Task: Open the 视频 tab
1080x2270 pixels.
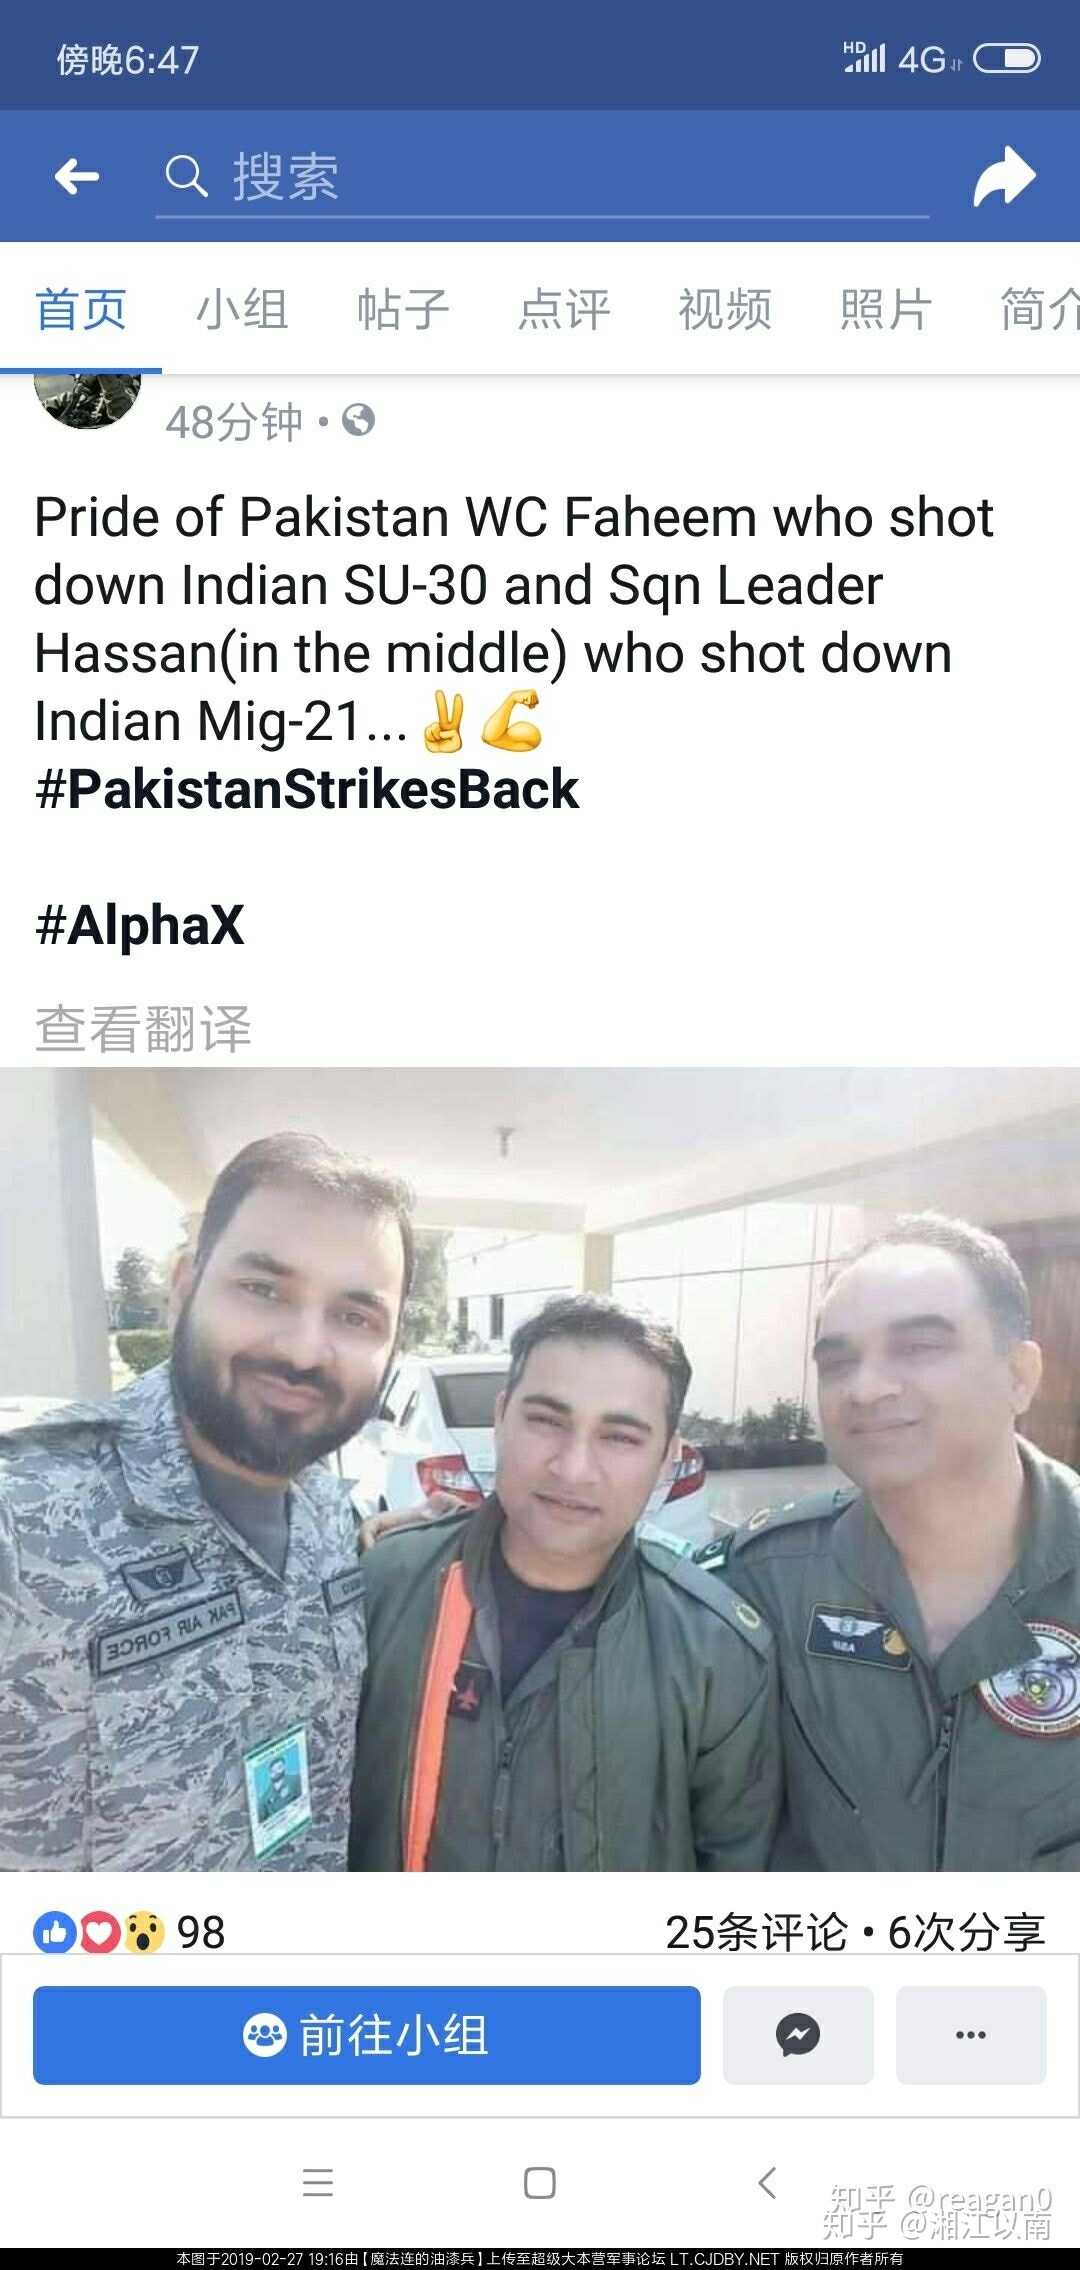Action: tap(725, 309)
